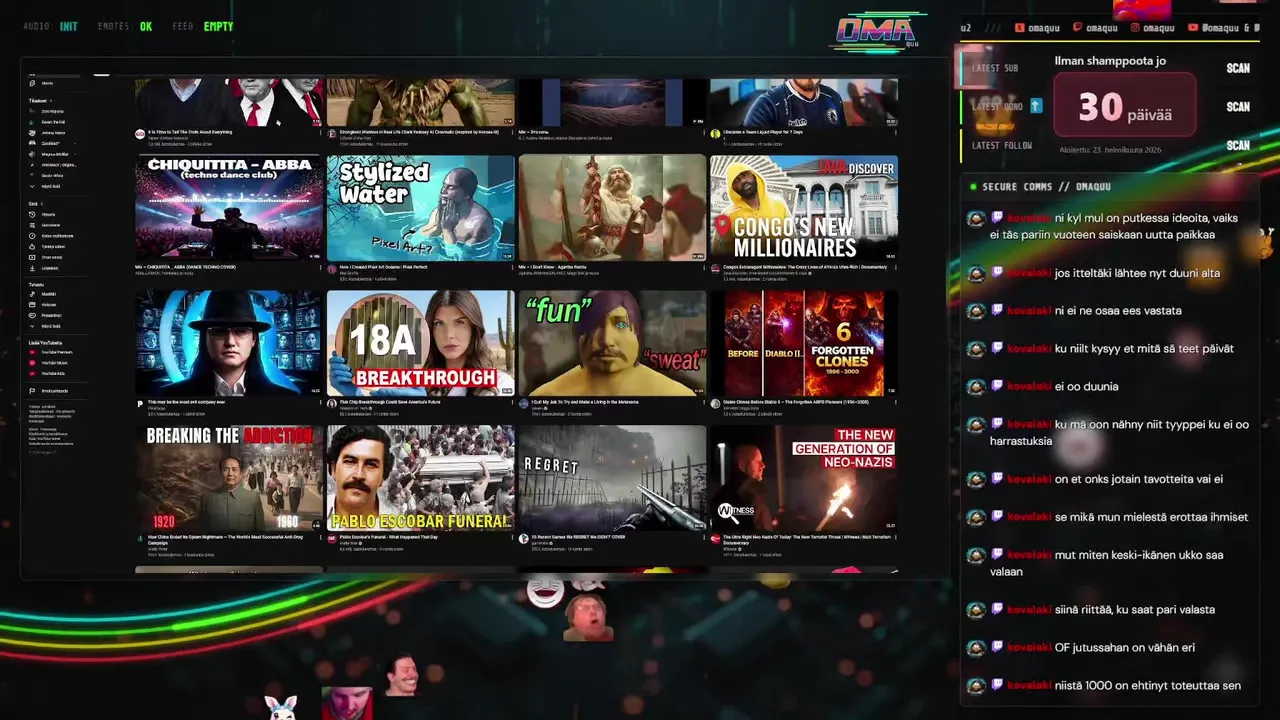1280x720 pixels.
Task: Open the Stylized Water pixel art thumbnail
Action: coord(420,208)
